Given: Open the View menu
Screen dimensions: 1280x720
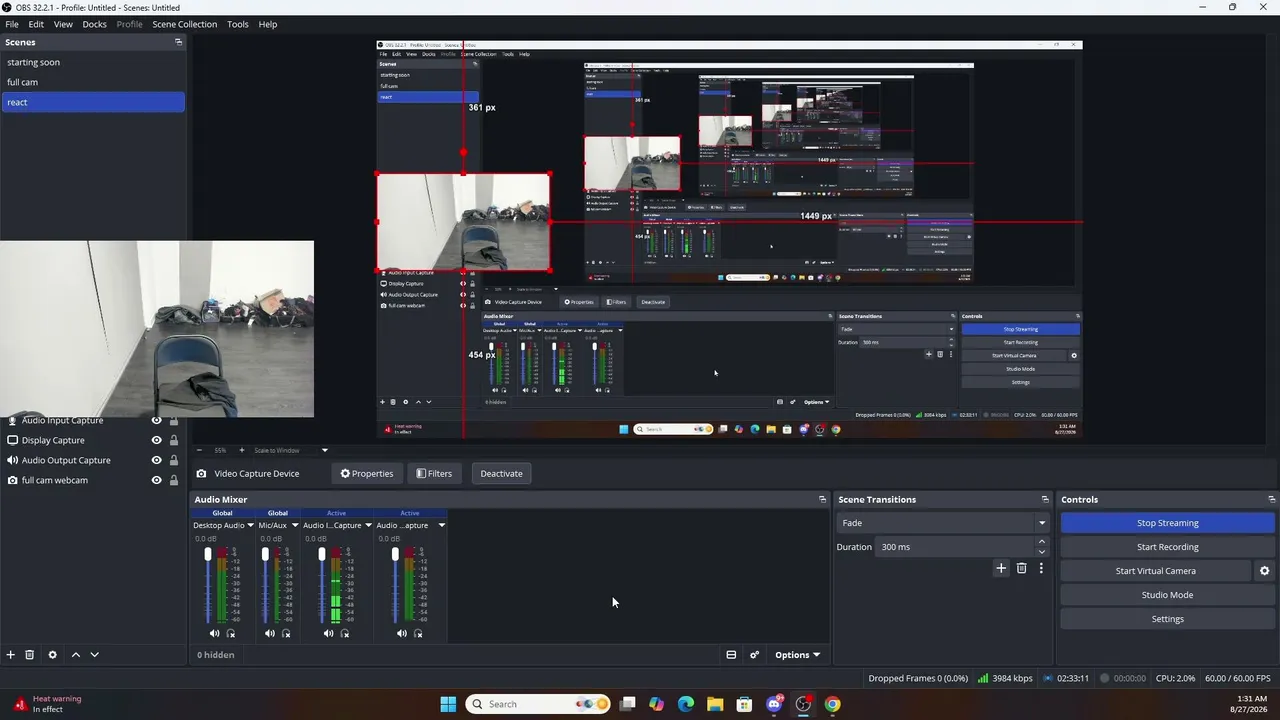Looking at the screenshot, I should click(63, 24).
